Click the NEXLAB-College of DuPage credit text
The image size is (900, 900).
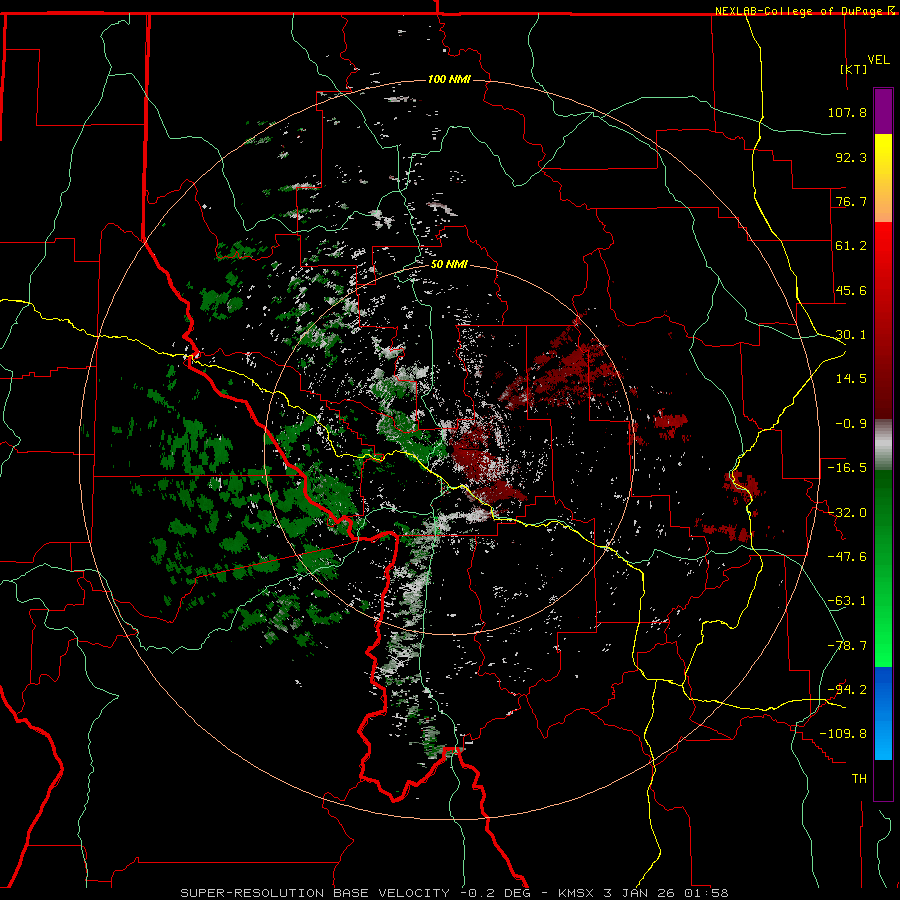pyautogui.click(x=798, y=11)
